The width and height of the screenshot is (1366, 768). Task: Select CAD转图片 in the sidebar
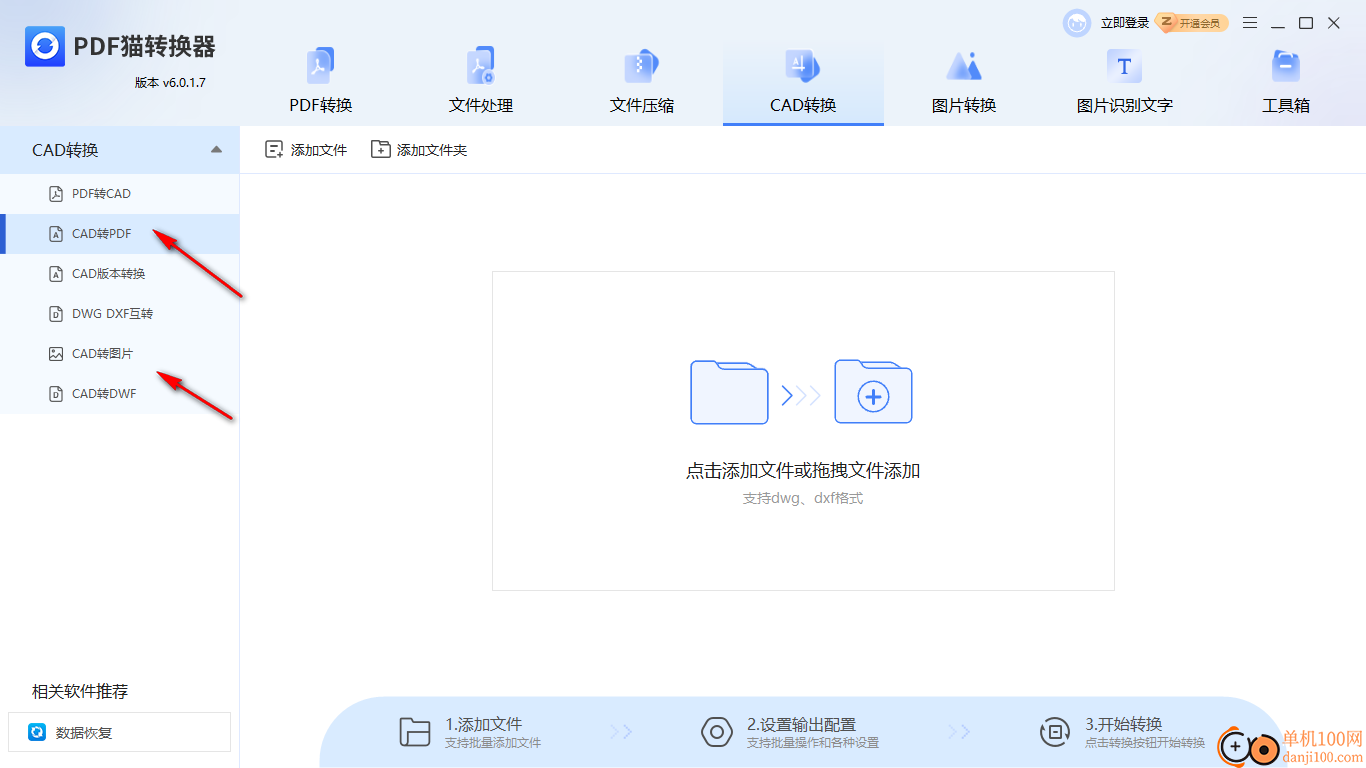[x=120, y=354]
